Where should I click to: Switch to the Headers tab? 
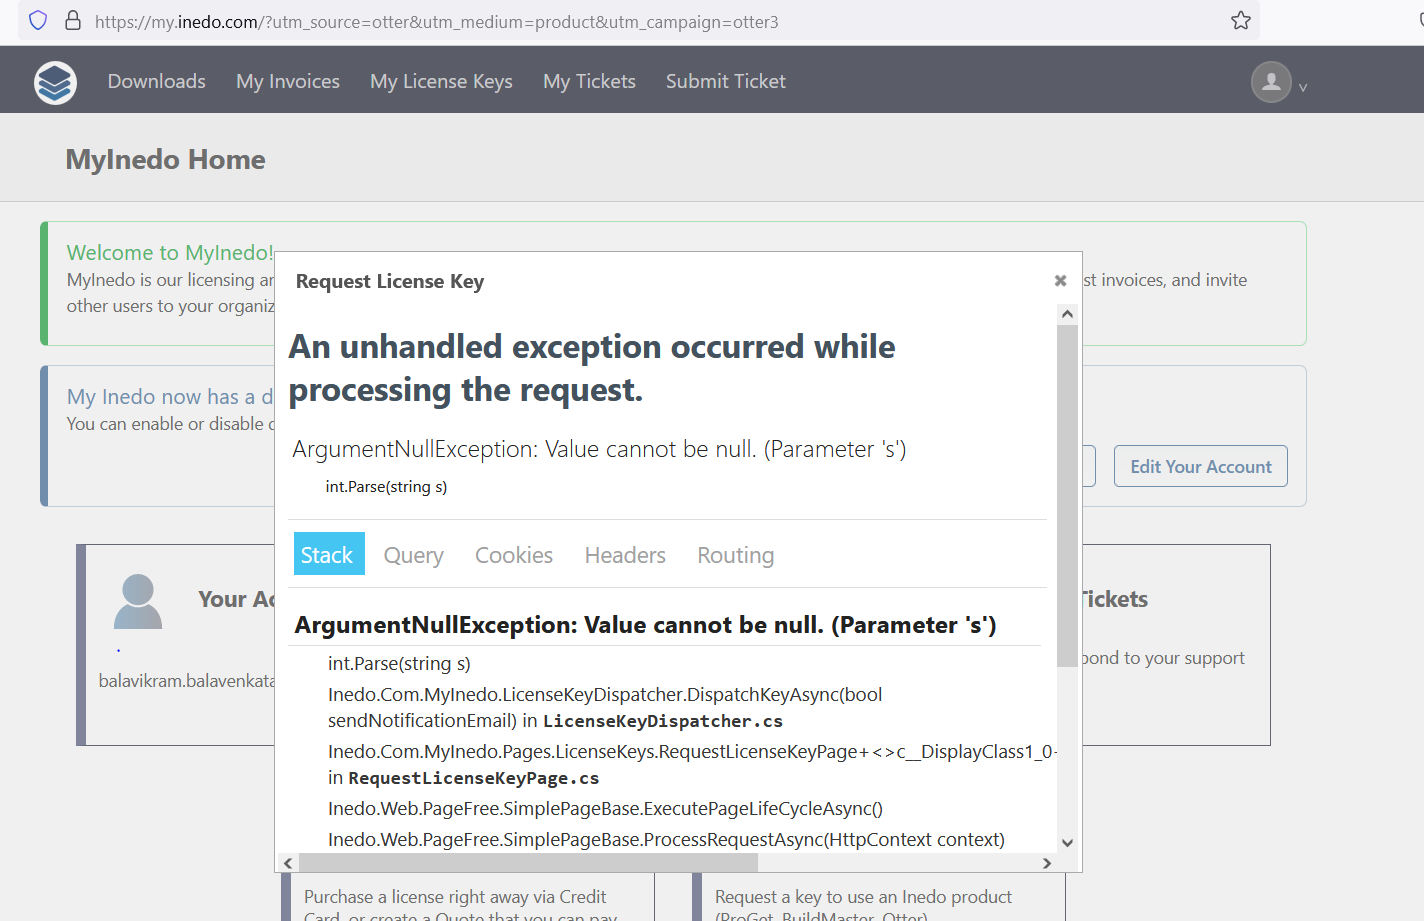625,555
